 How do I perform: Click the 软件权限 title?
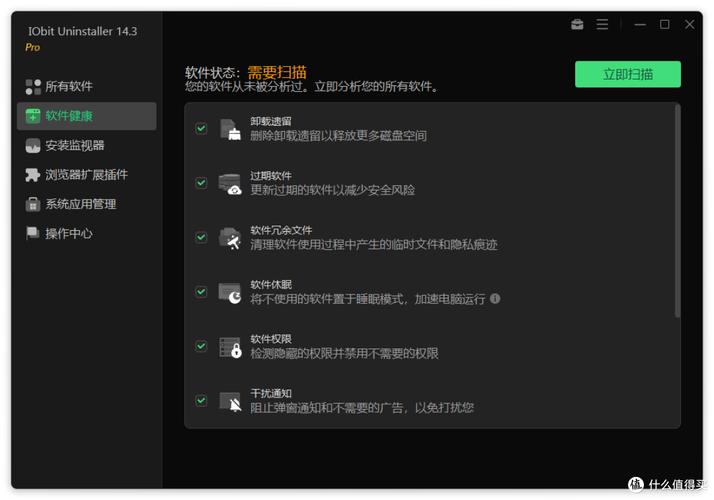[x=270, y=339]
